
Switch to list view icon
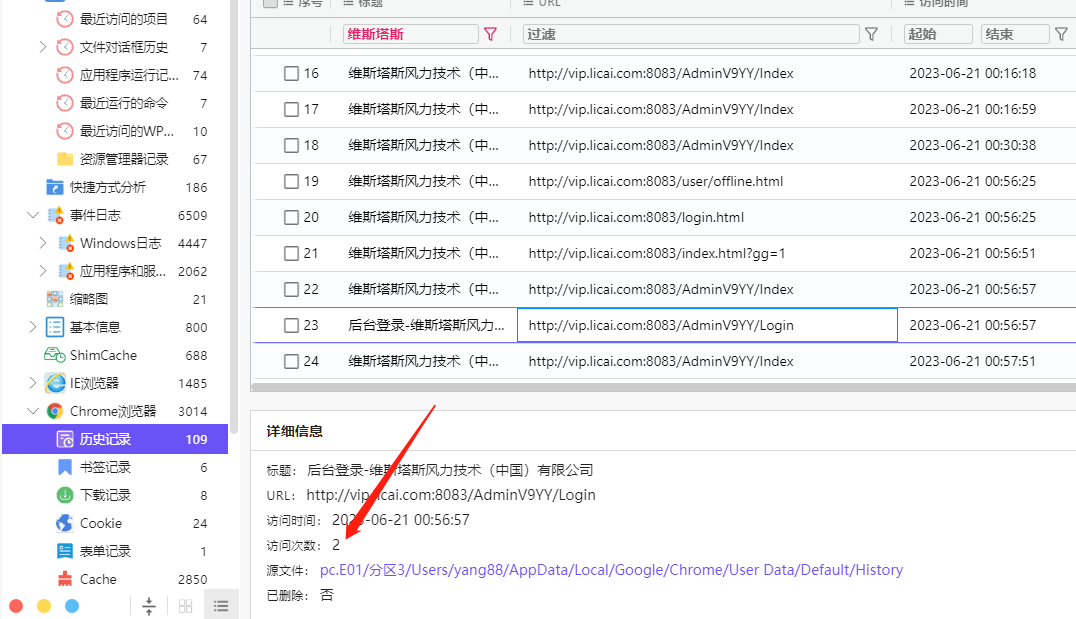[221, 606]
